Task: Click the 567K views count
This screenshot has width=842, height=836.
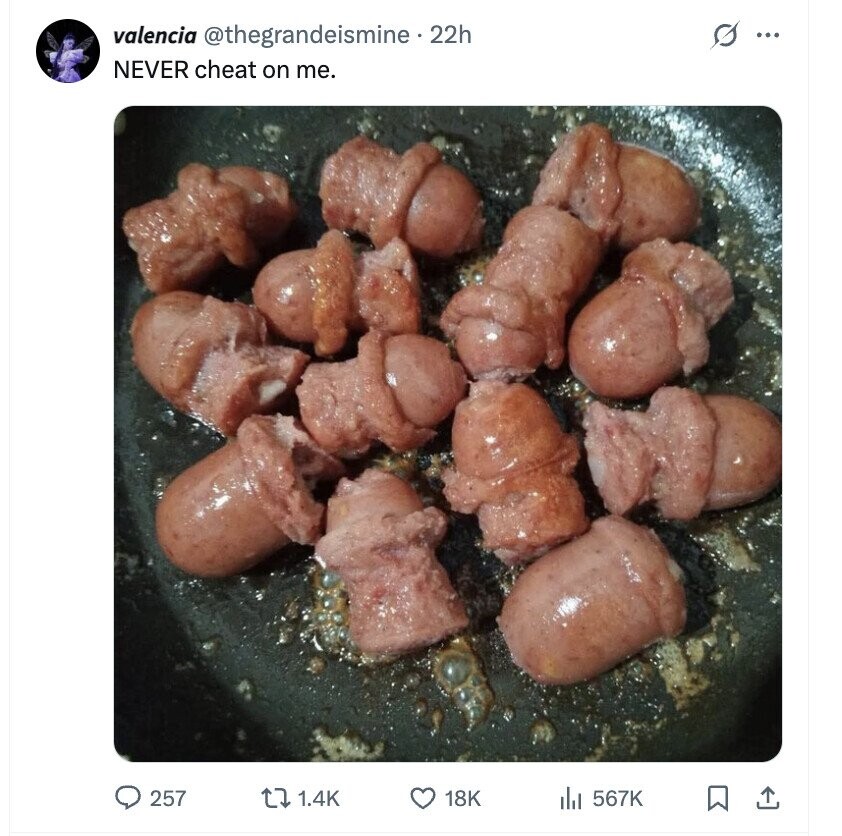Action: click(618, 798)
